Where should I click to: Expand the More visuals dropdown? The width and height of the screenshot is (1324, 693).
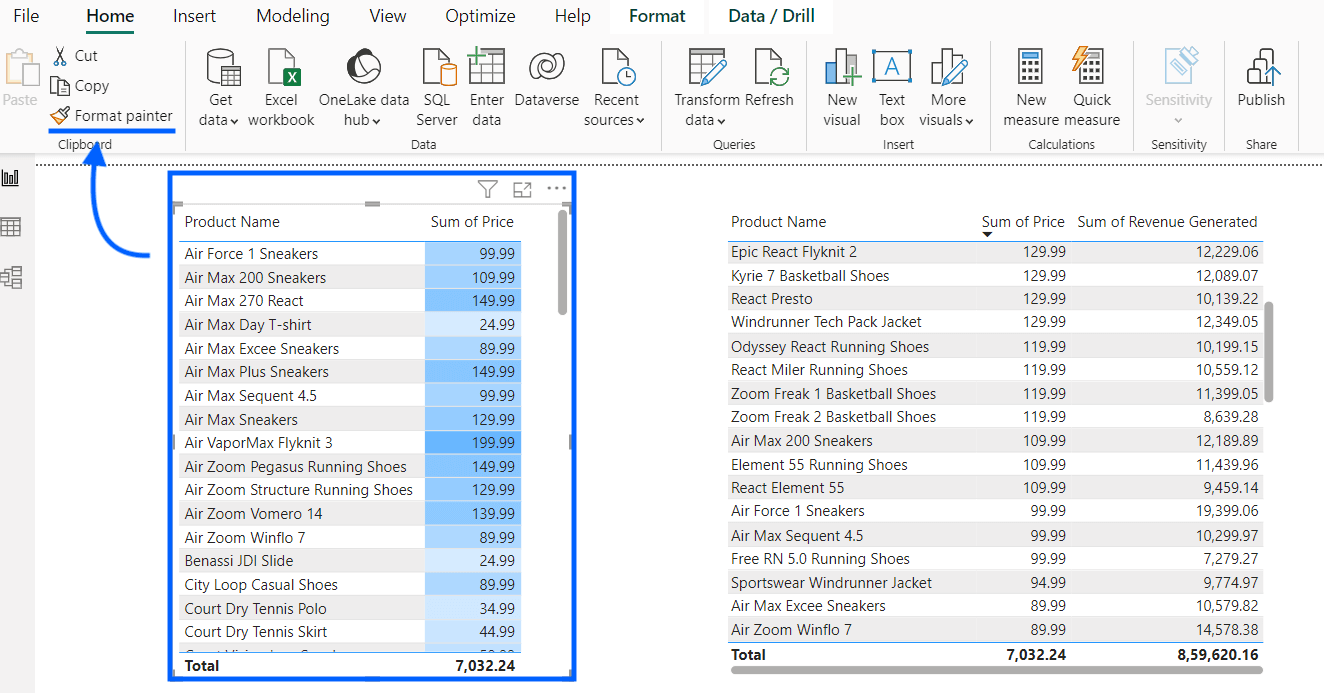point(969,121)
